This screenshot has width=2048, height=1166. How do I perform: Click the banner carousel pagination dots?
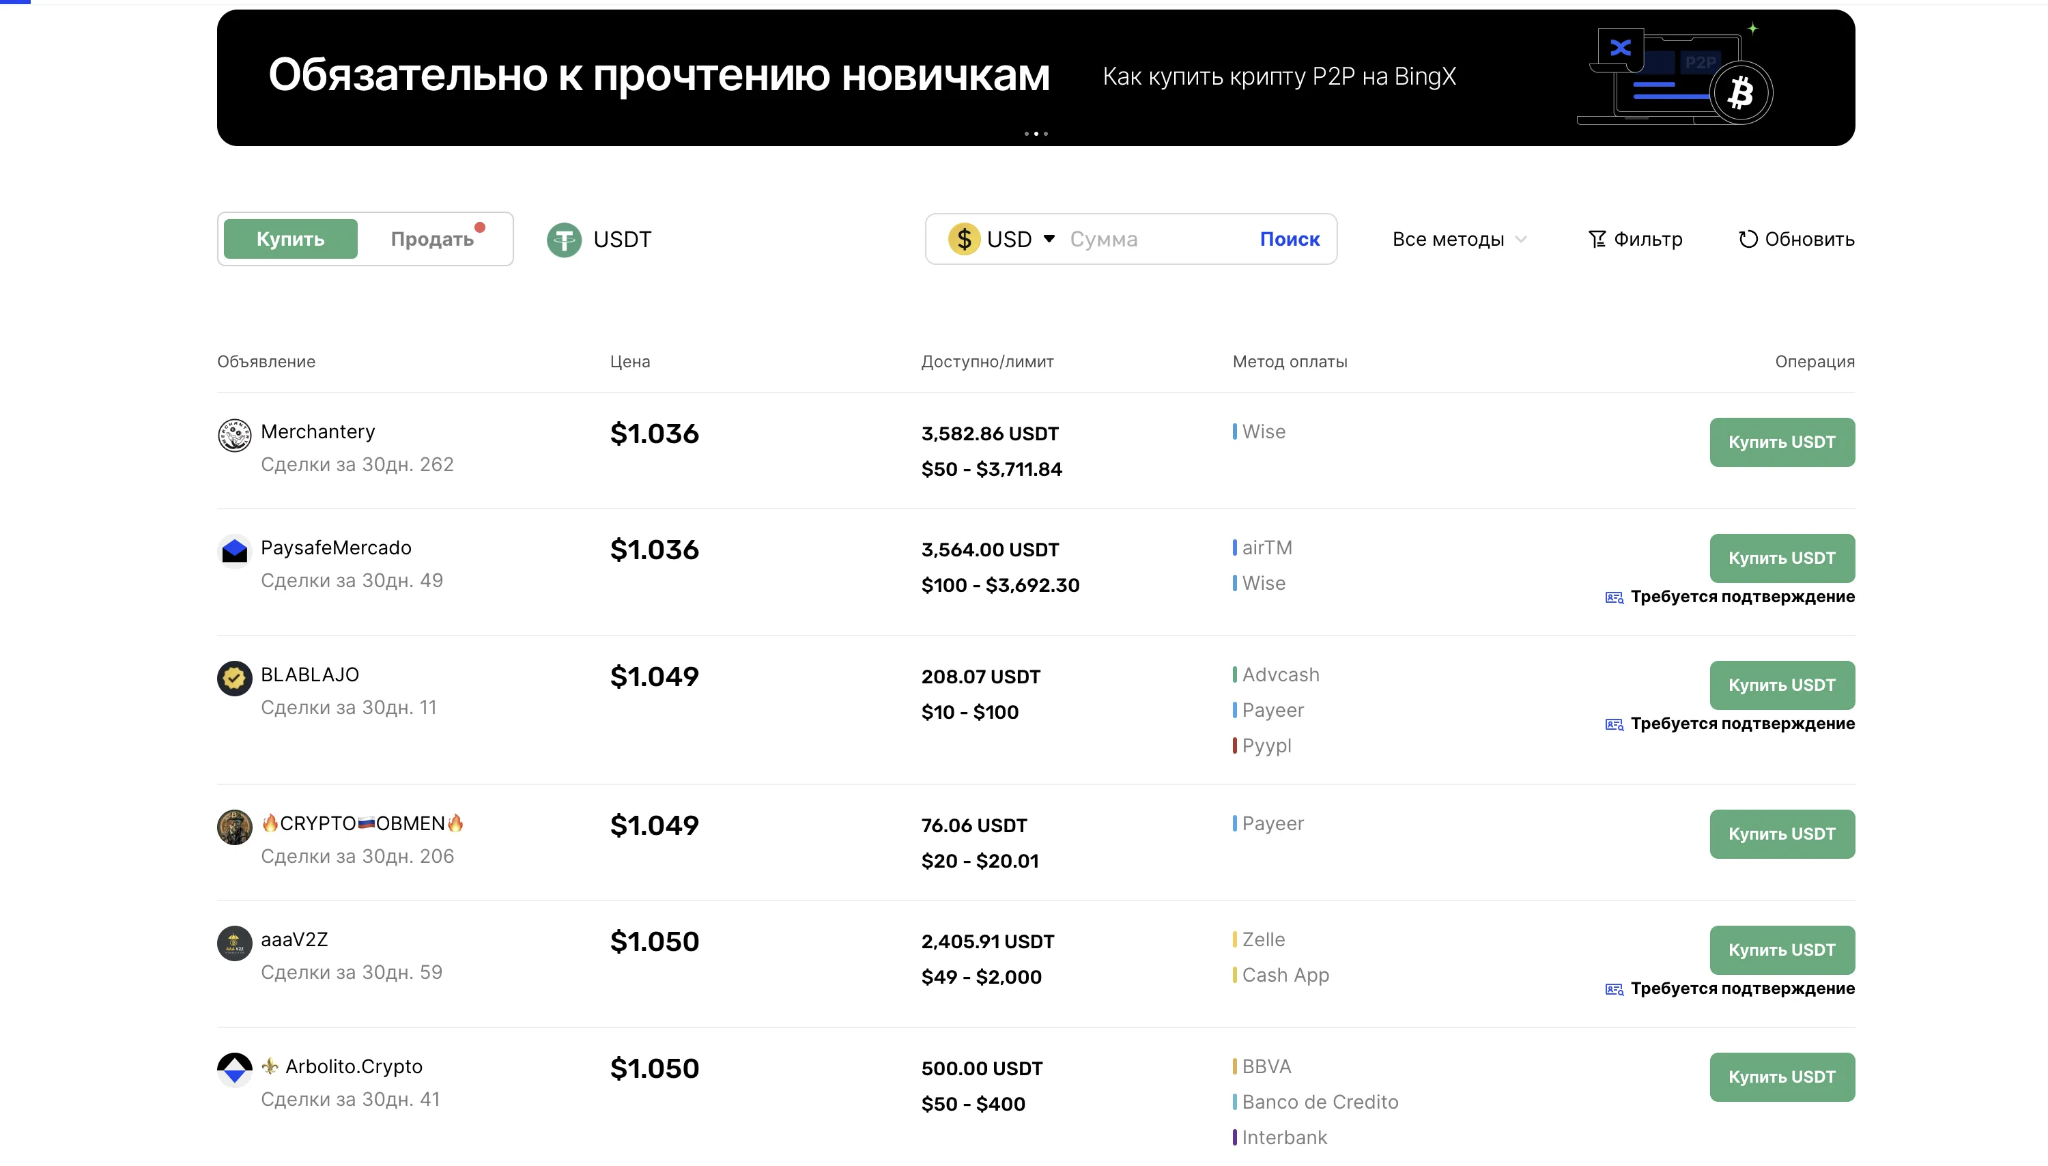coord(1036,134)
